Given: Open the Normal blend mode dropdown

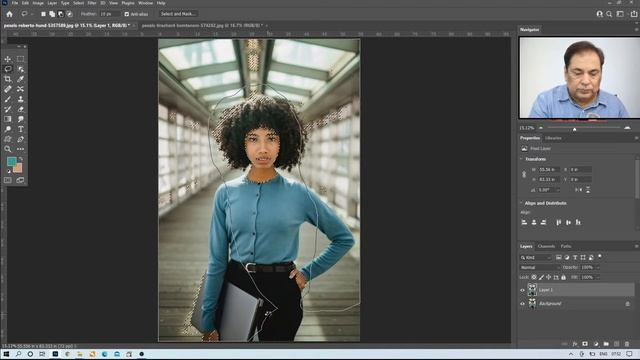Looking at the screenshot, I should click(x=540, y=267).
